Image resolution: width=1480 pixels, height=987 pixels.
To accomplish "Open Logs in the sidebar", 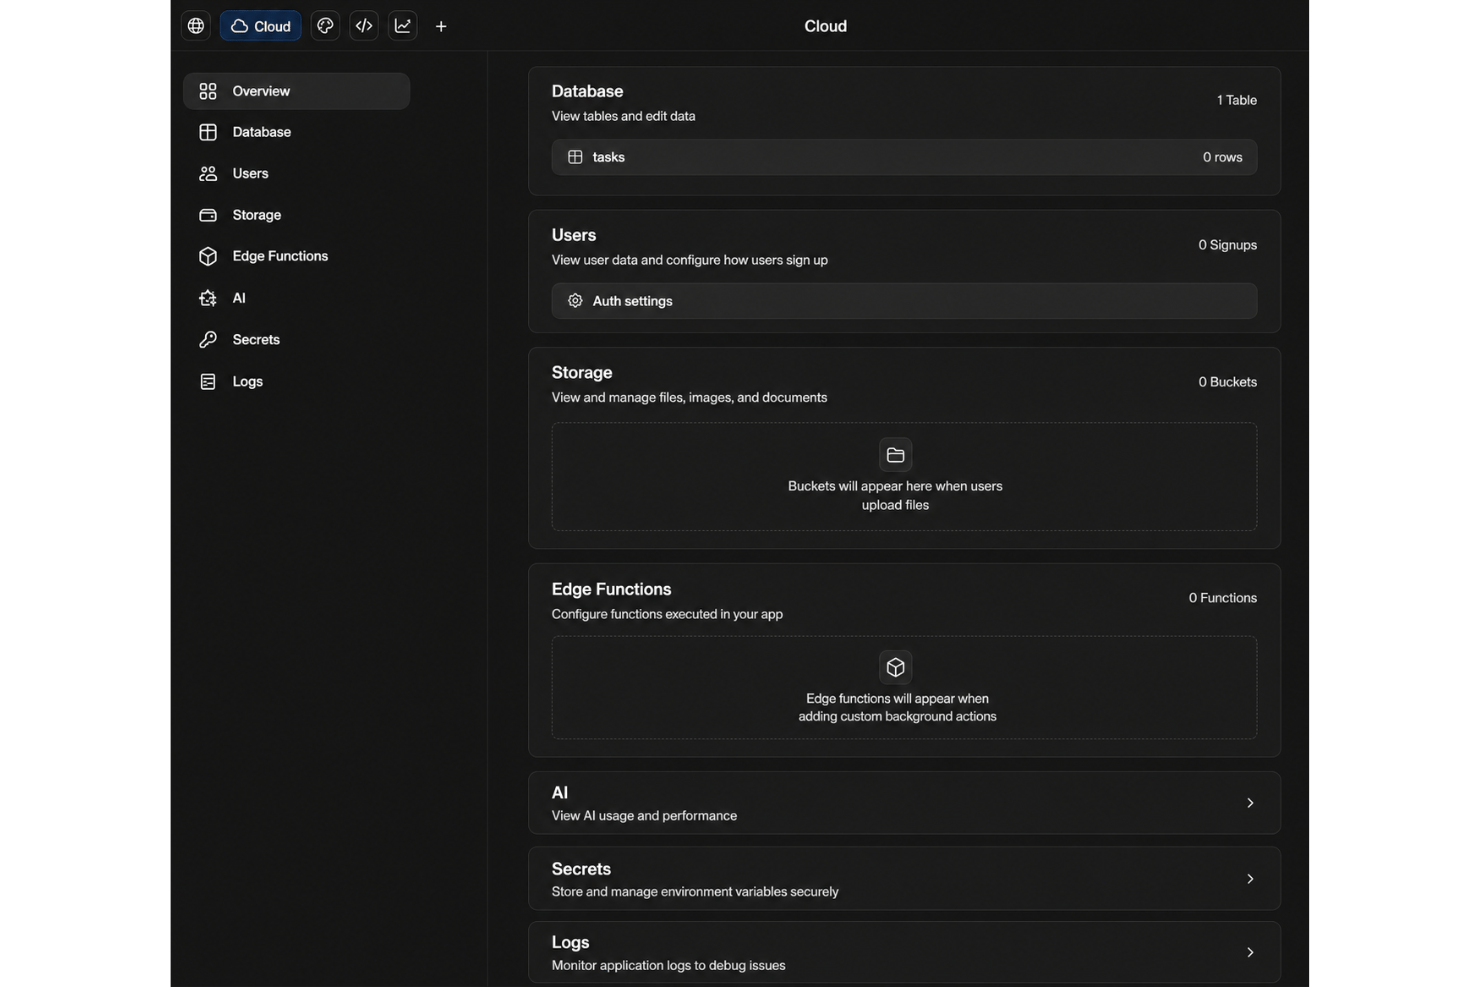I will [296, 382].
